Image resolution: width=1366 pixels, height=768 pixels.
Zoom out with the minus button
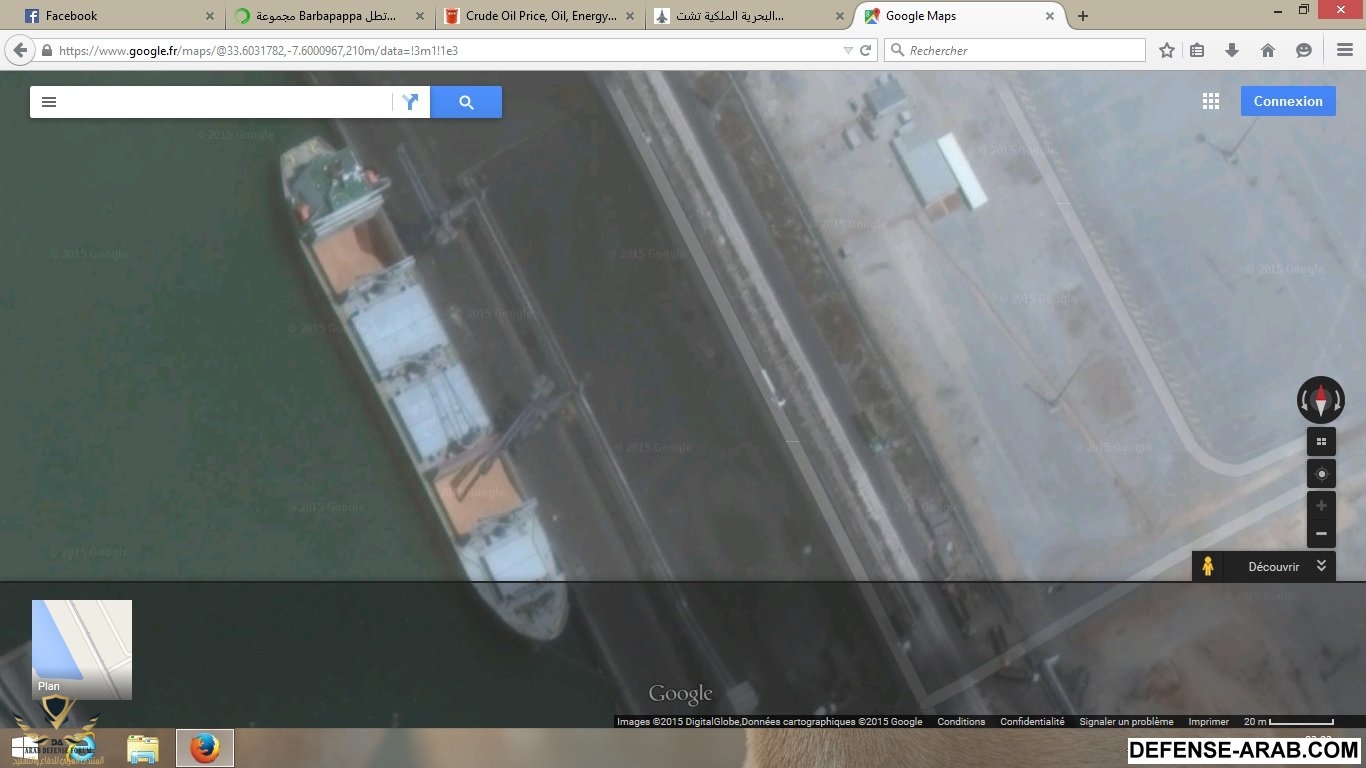coord(1321,534)
